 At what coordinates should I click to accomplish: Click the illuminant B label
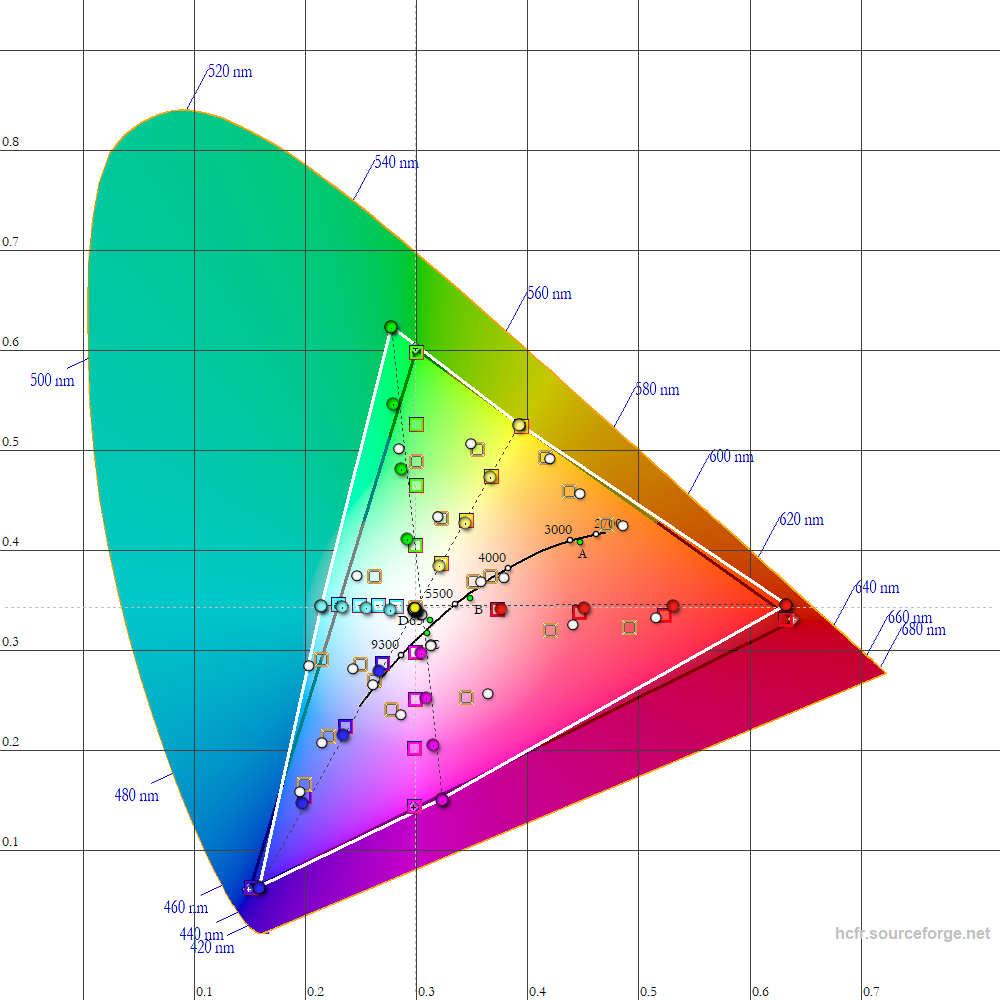(x=478, y=610)
